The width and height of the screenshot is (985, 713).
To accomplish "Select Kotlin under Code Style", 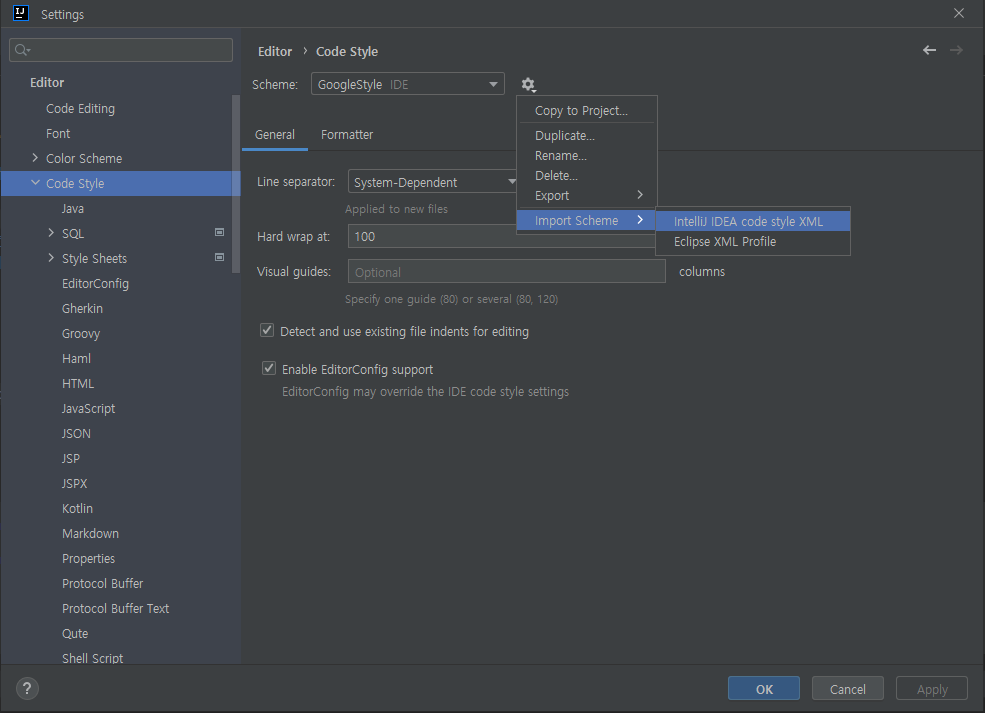I will pyautogui.click(x=77, y=508).
